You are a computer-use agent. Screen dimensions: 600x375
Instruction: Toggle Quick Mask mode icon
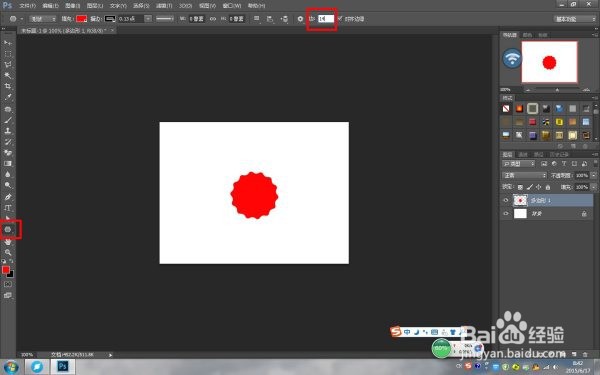pyautogui.click(x=8, y=284)
